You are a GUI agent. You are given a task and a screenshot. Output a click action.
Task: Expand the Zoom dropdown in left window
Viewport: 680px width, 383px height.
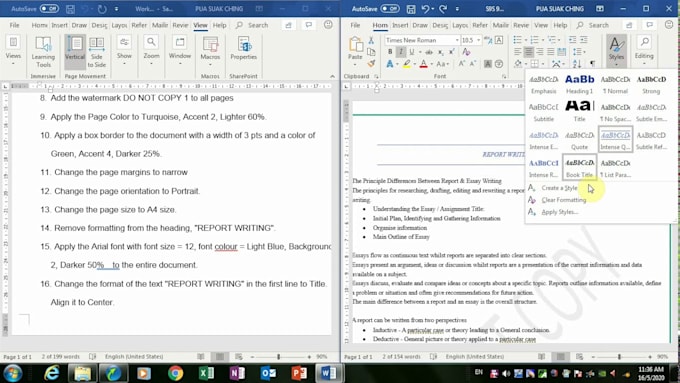(151, 51)
